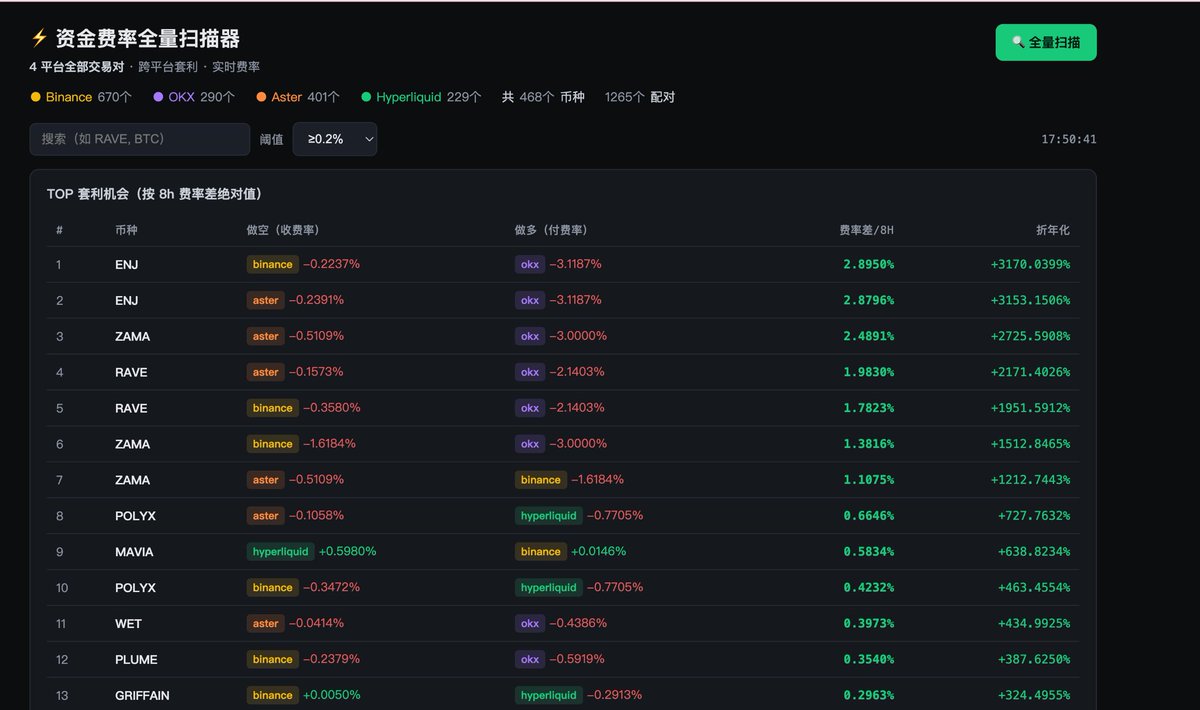The height and width of the screenshot is (710, 1200).
Task: Click the 2.4891% rate difference value
Action: (x=868, y=336)
